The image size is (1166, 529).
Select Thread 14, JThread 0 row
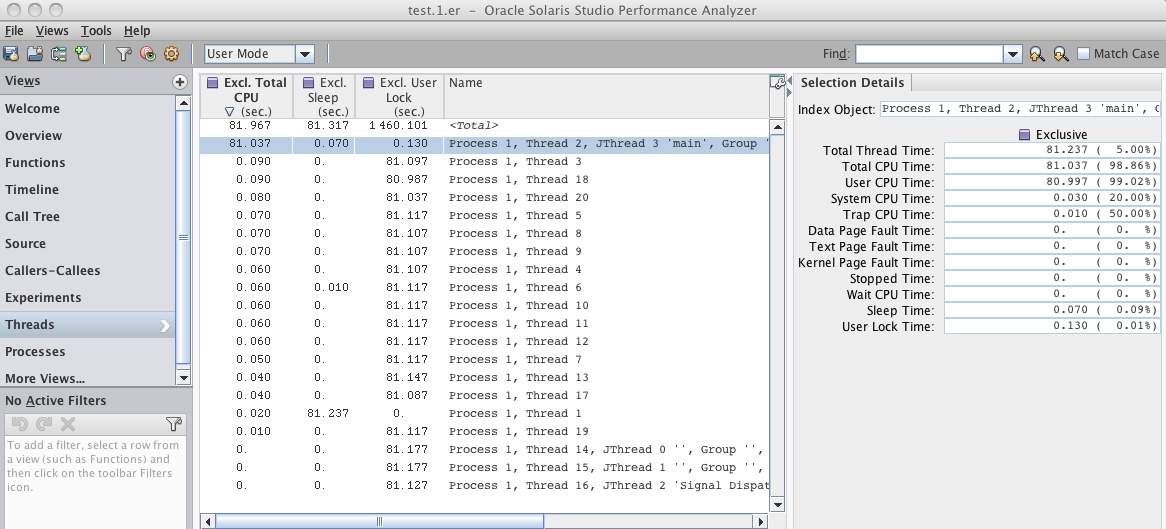point(484,449)
